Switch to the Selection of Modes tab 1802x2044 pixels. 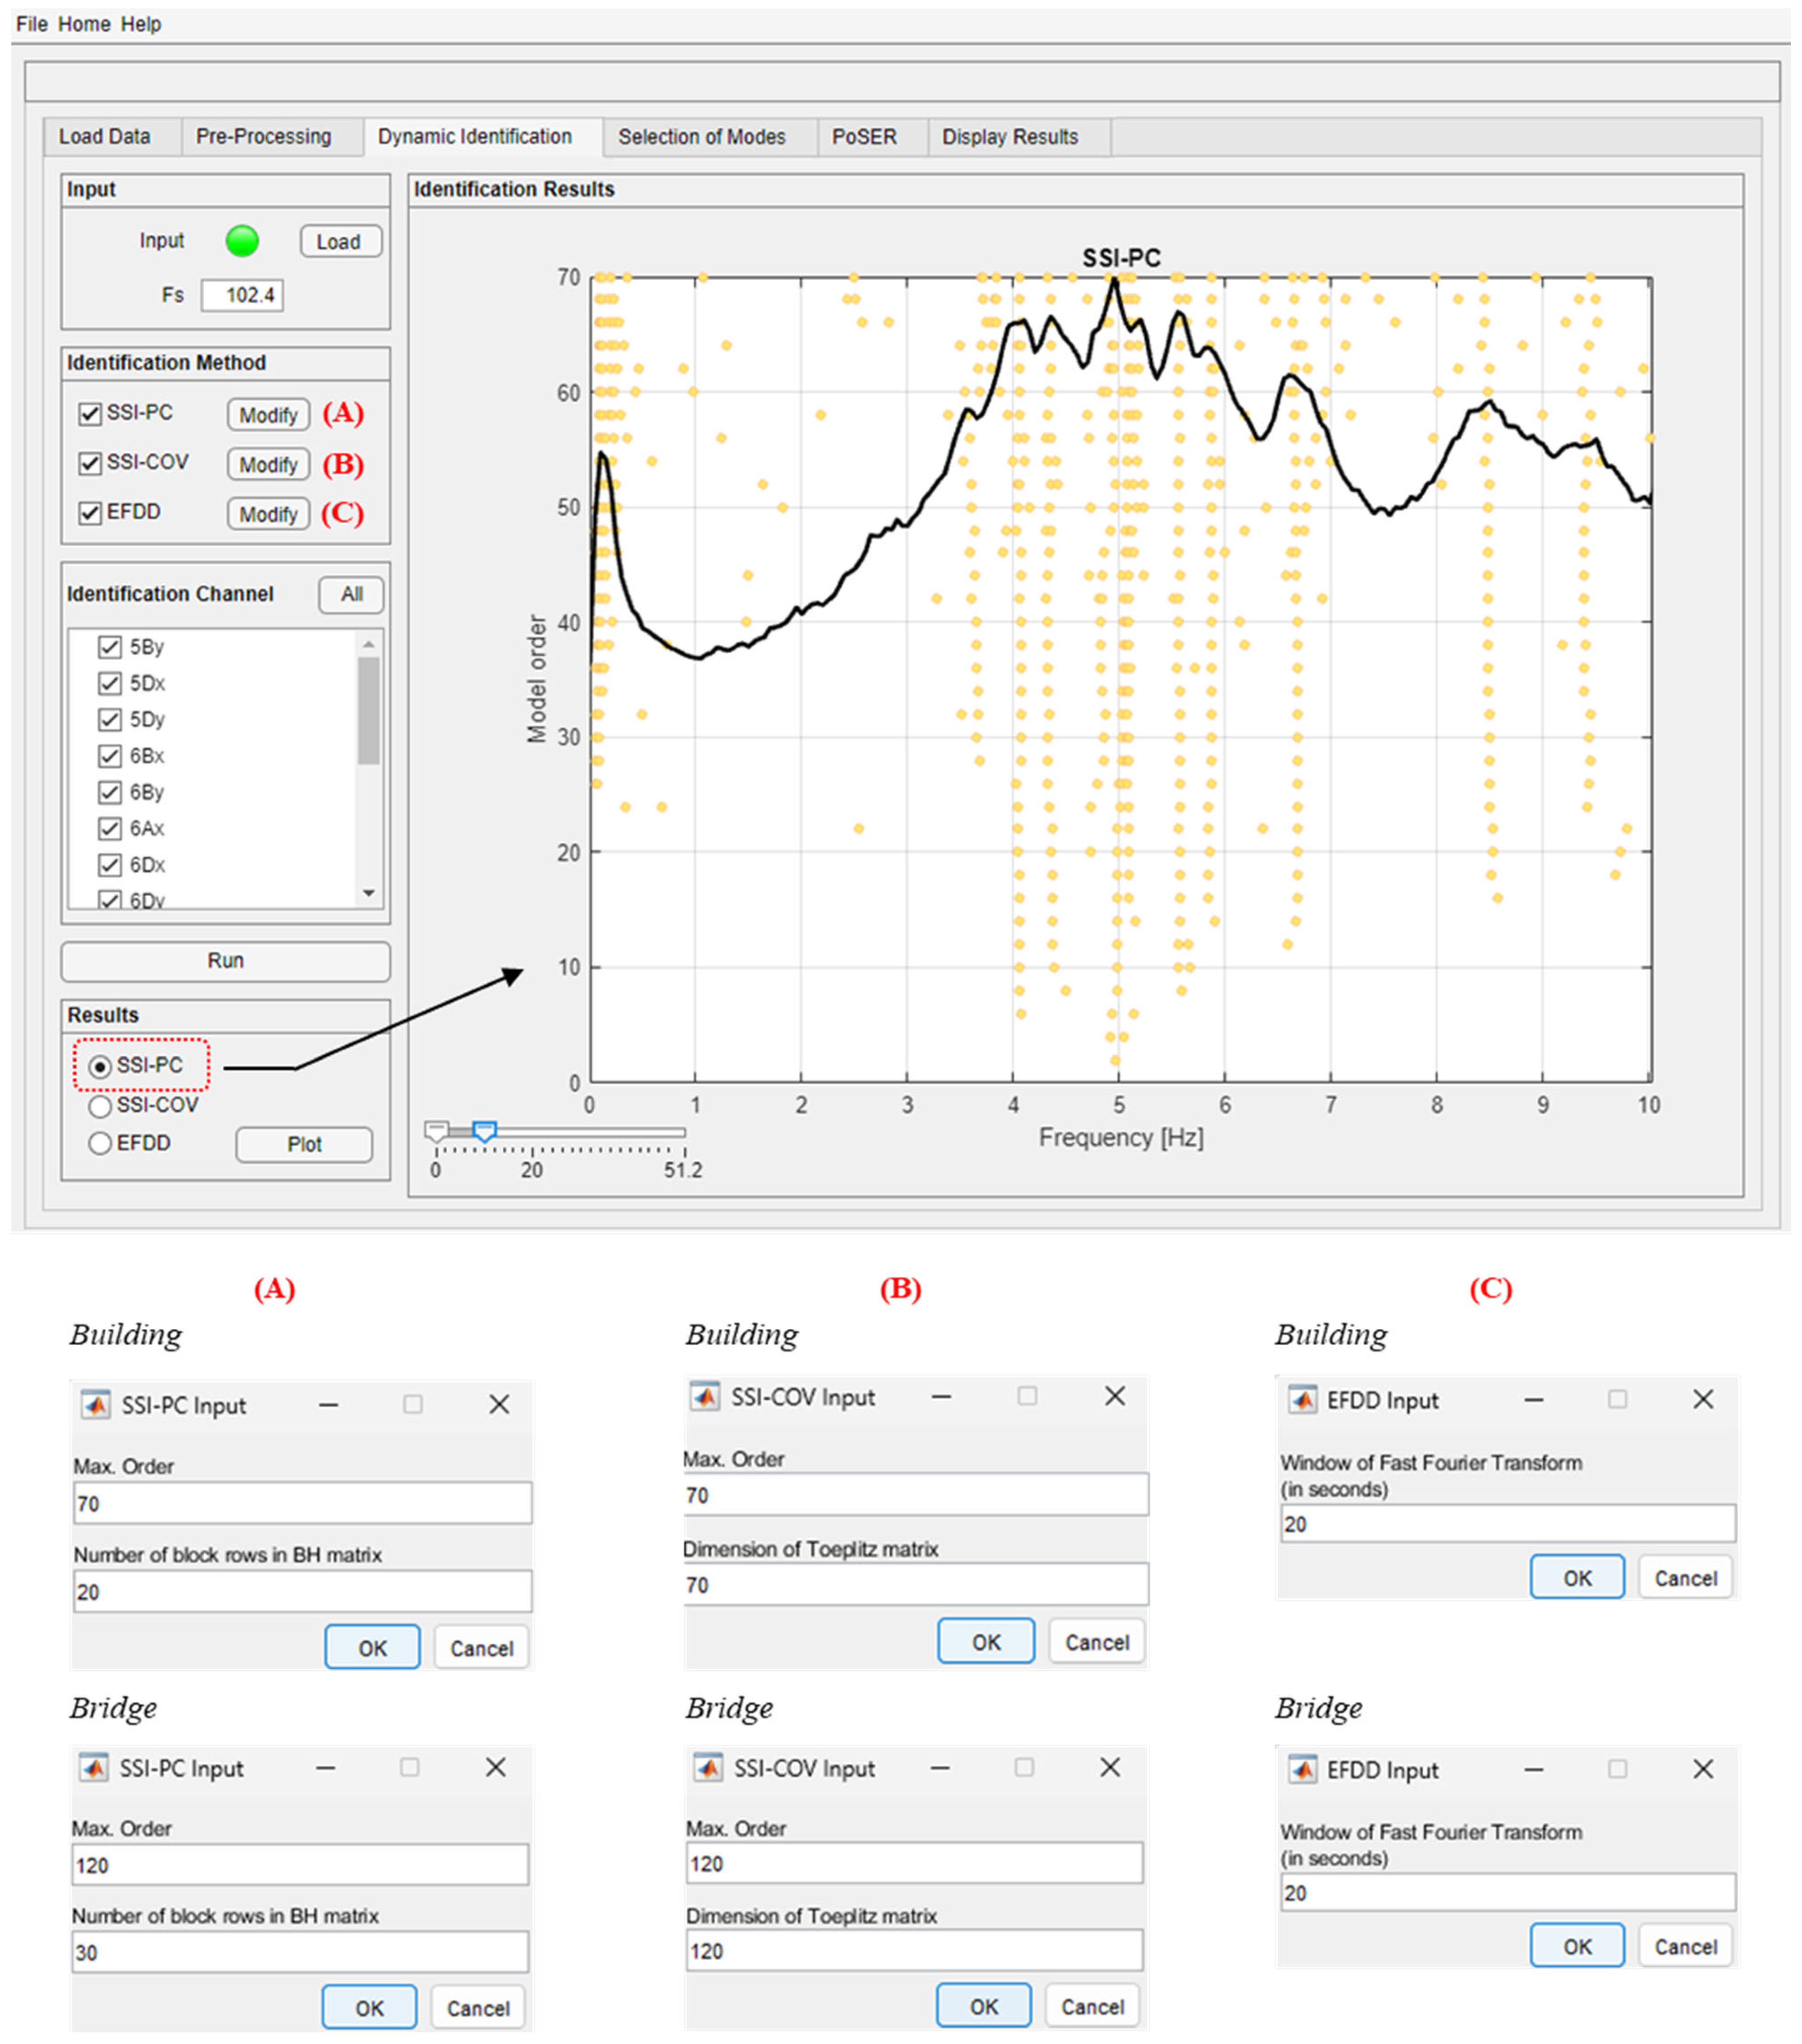tap(701, 137)
